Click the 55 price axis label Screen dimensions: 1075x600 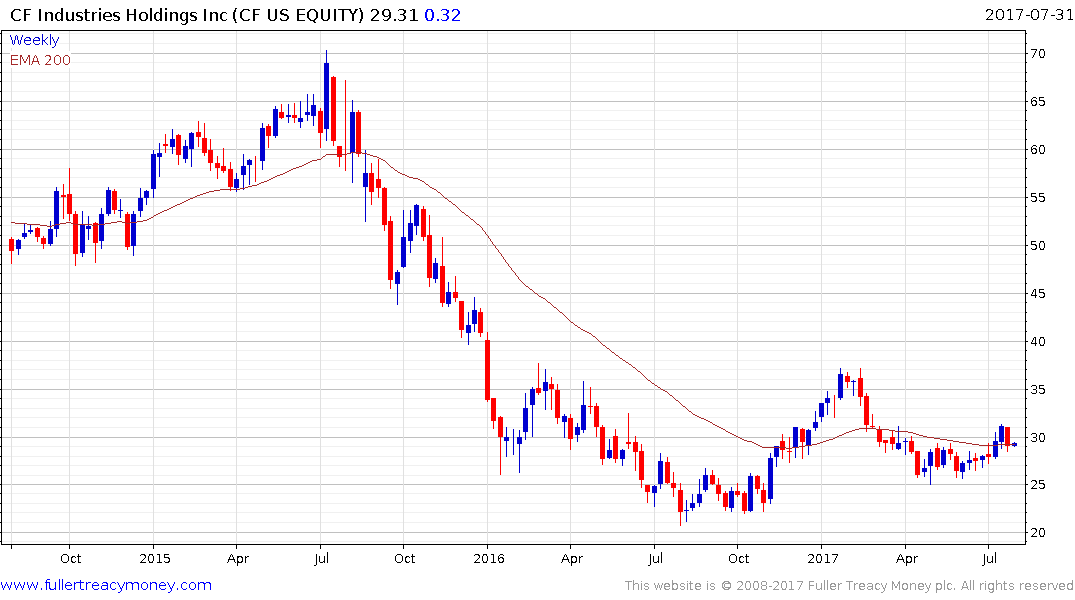click(1037, 197)
